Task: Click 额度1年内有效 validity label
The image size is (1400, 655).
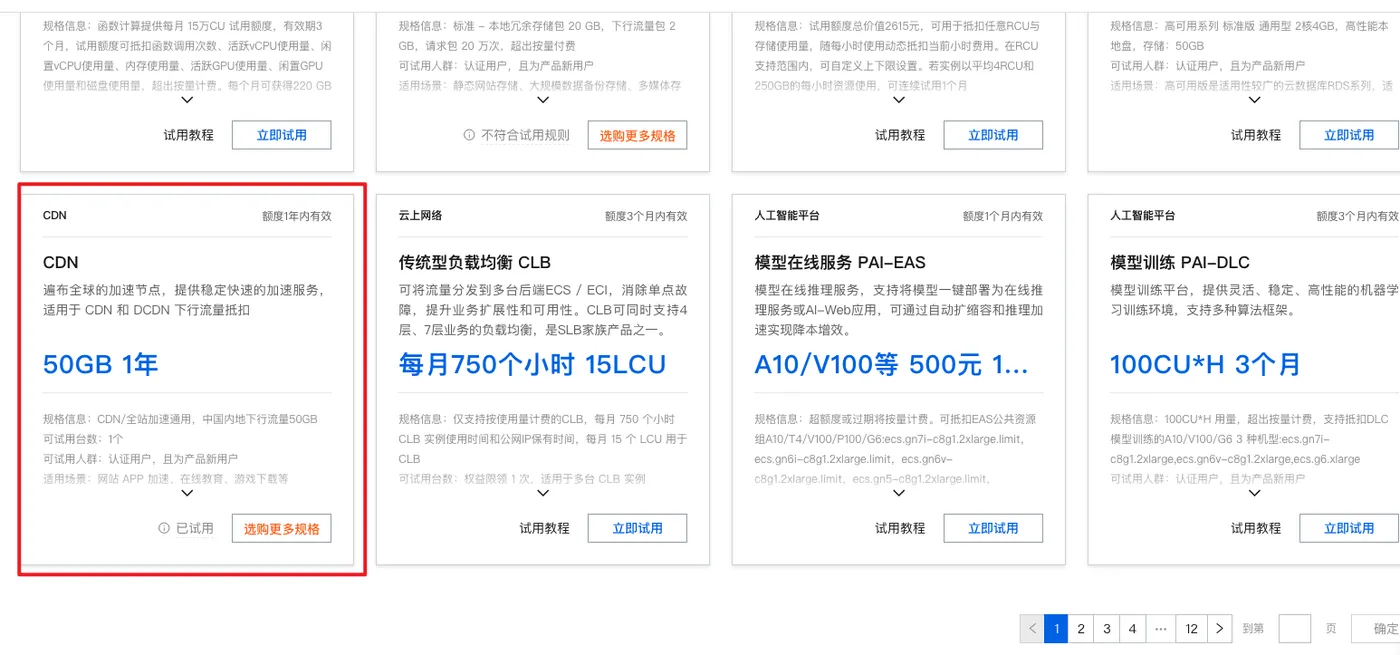Action: tap(296, 216)
